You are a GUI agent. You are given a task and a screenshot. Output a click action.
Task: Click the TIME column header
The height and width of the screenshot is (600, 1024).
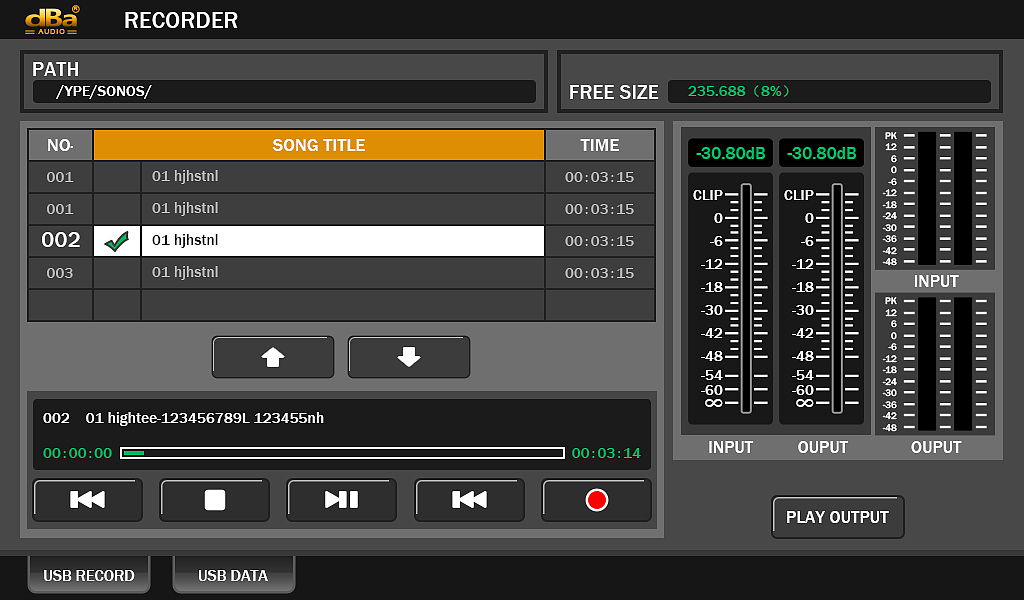[x=600, y=145]
